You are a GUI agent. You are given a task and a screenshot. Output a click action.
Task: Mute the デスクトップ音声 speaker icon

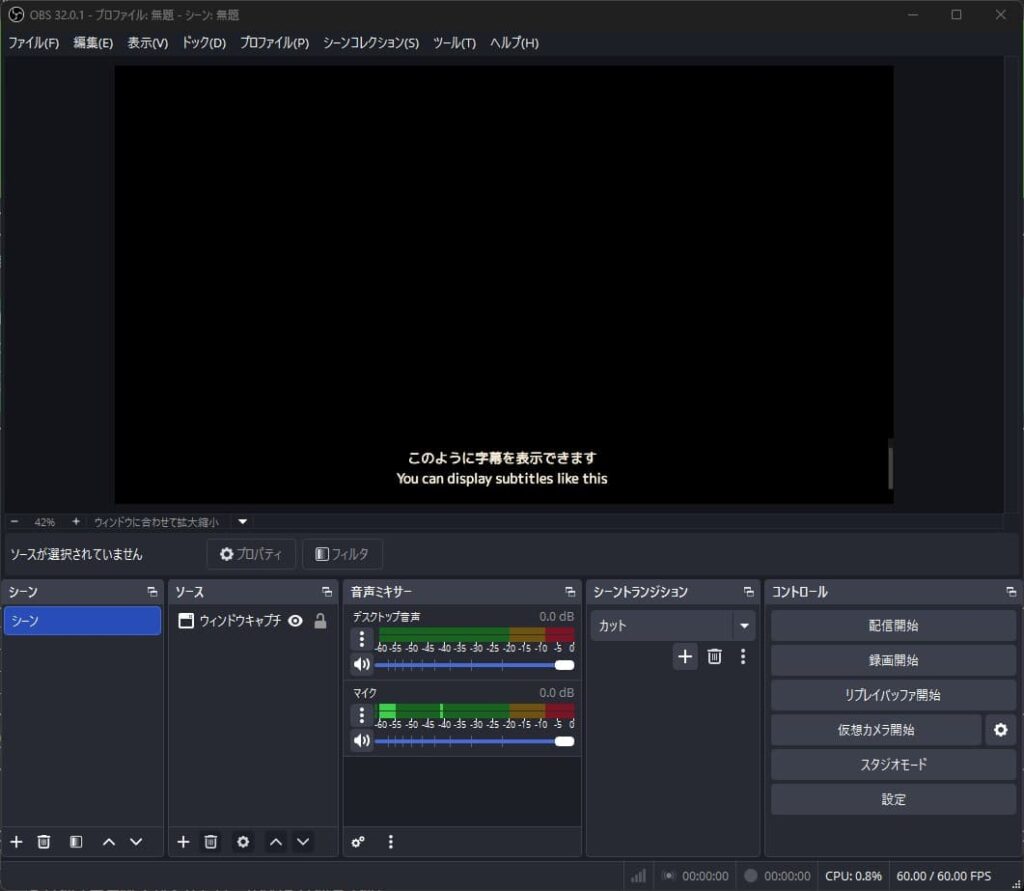point(361,664)
